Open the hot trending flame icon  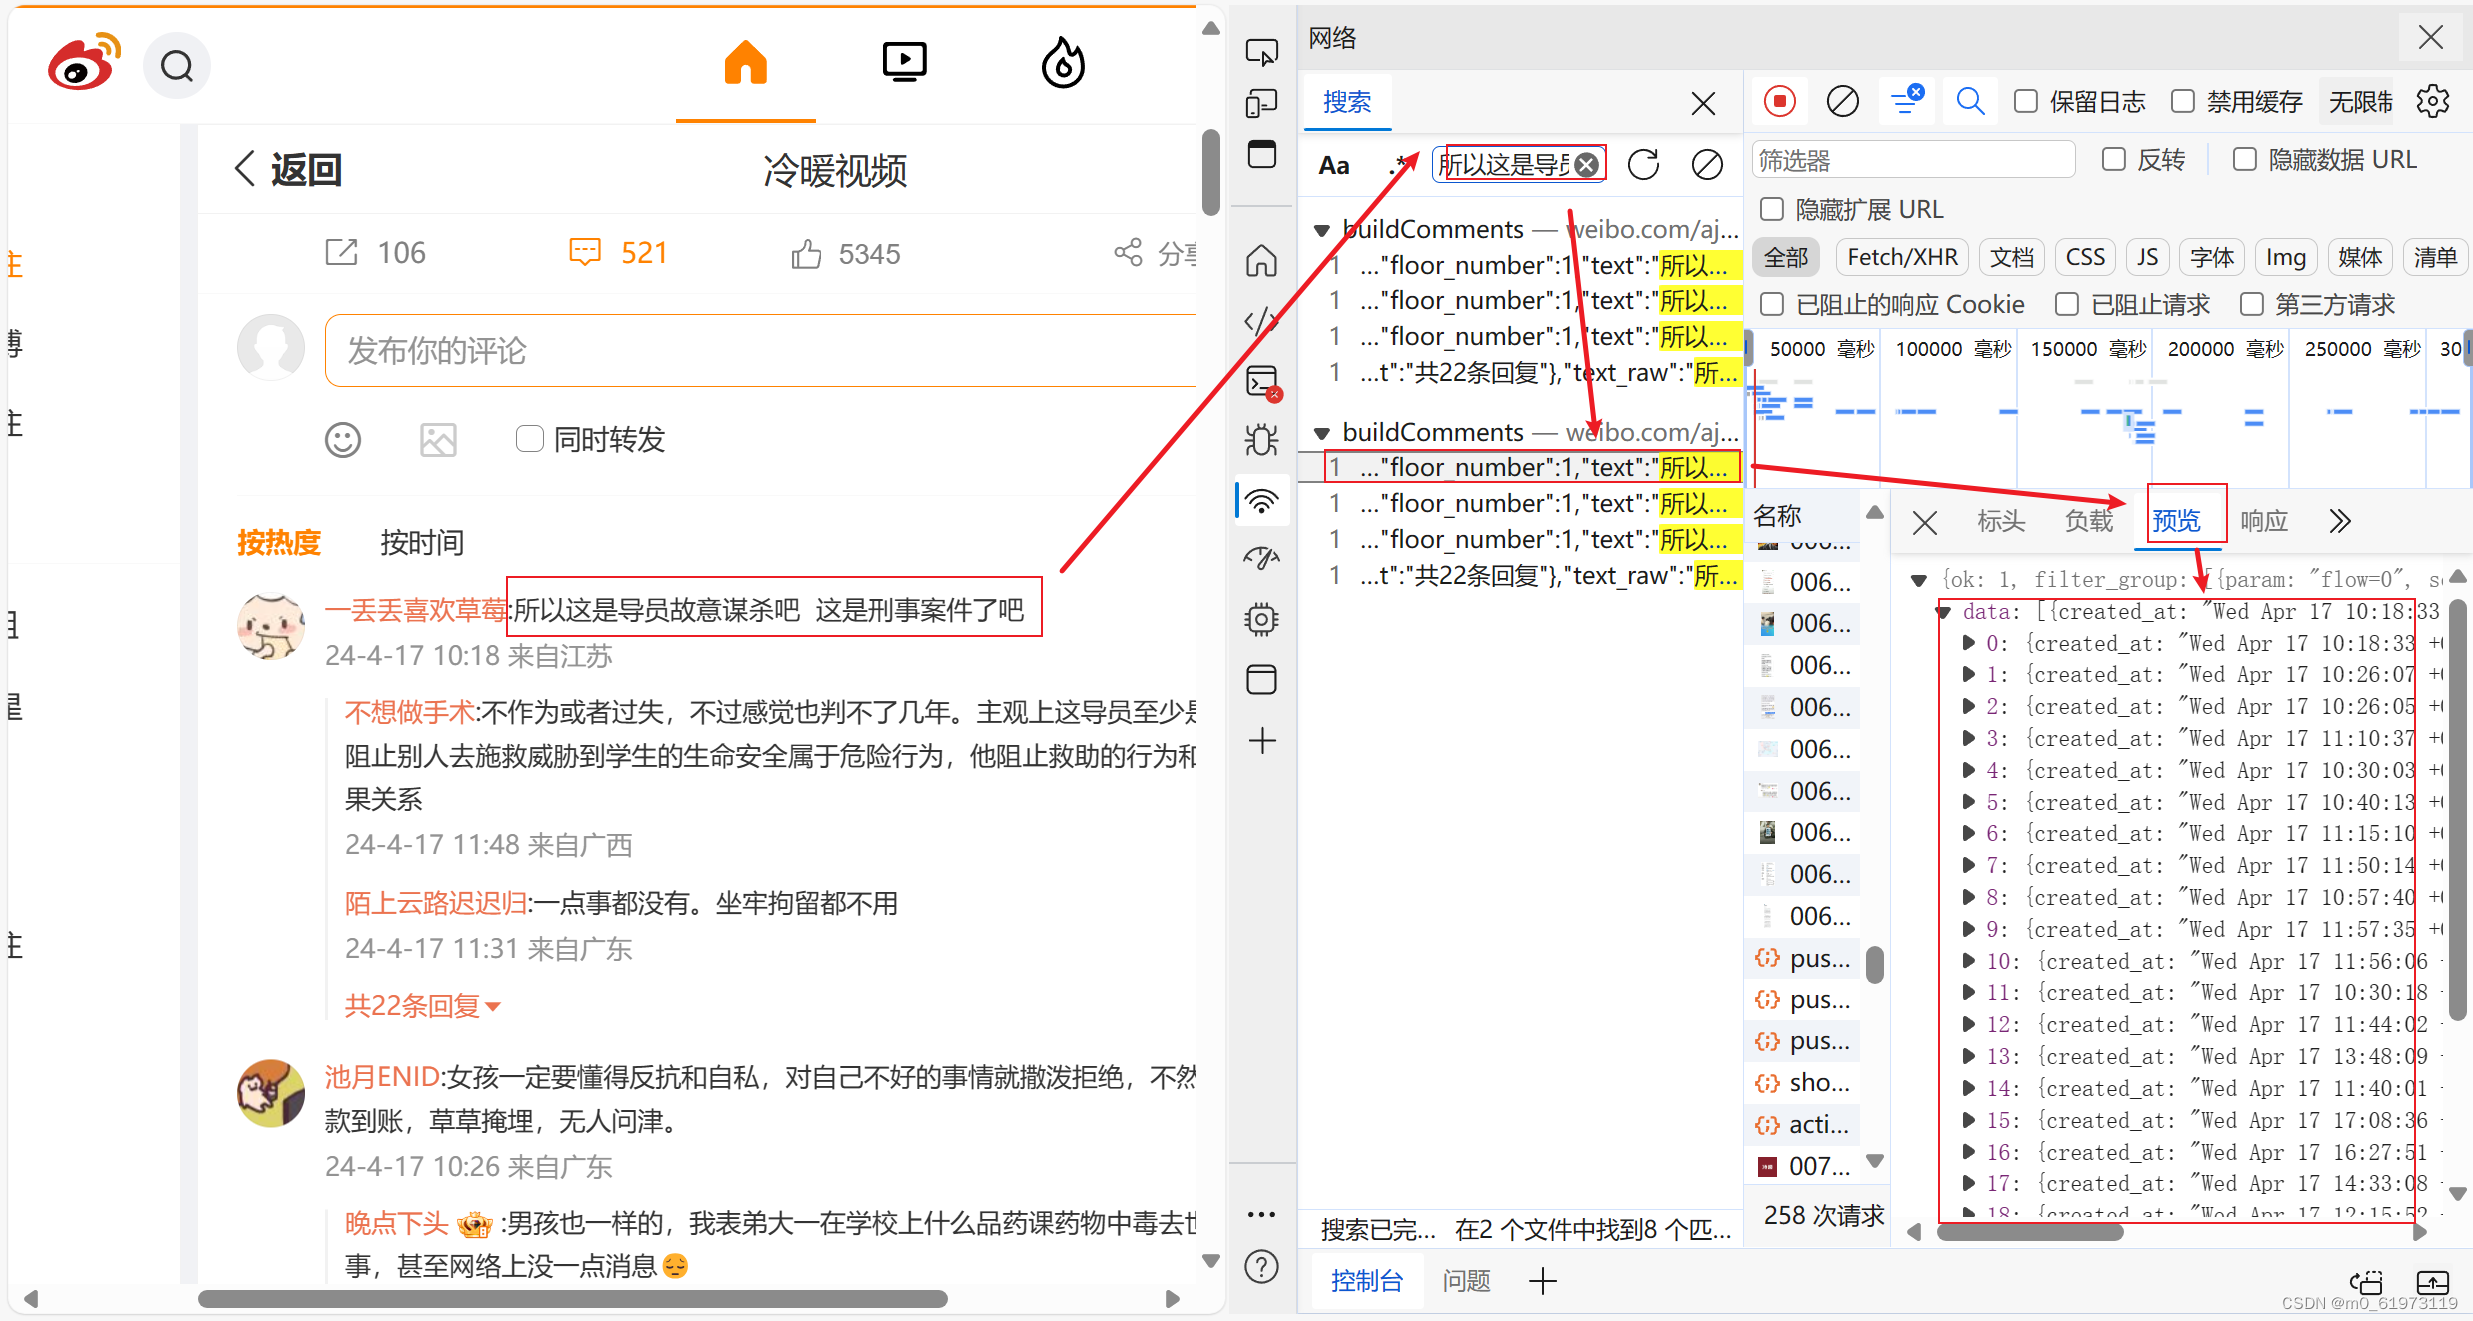[x=1063, y=64]
